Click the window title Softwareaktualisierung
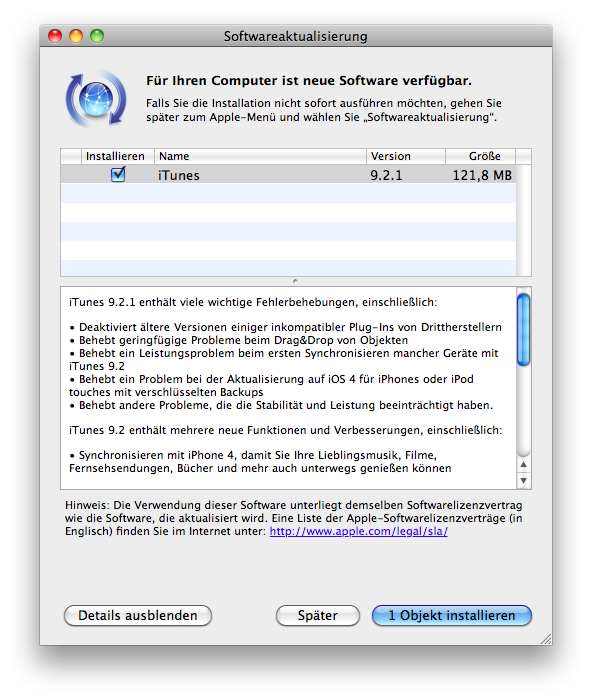The image size is (592, 700). click(296, 36)
